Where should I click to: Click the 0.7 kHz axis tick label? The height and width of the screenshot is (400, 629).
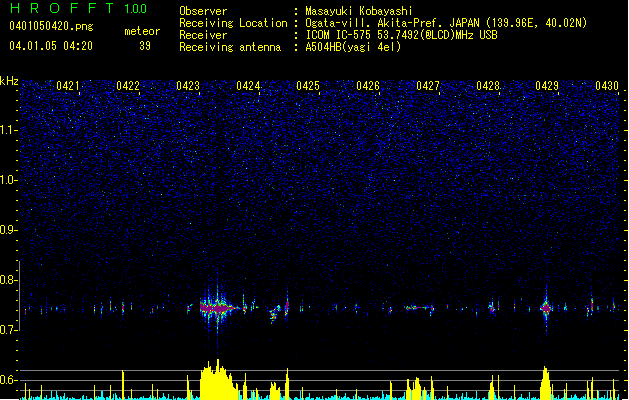[8, 330]
